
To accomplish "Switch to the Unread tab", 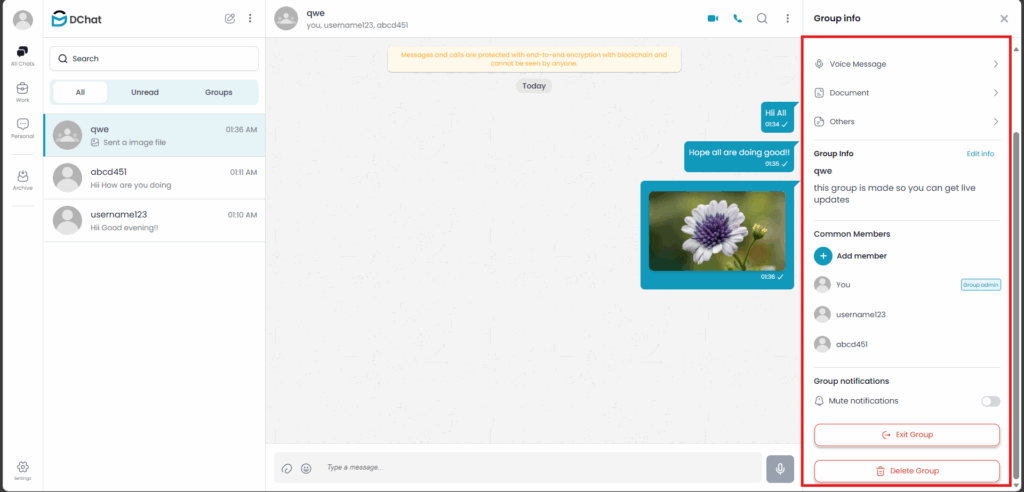I will [x=145, y=92].
